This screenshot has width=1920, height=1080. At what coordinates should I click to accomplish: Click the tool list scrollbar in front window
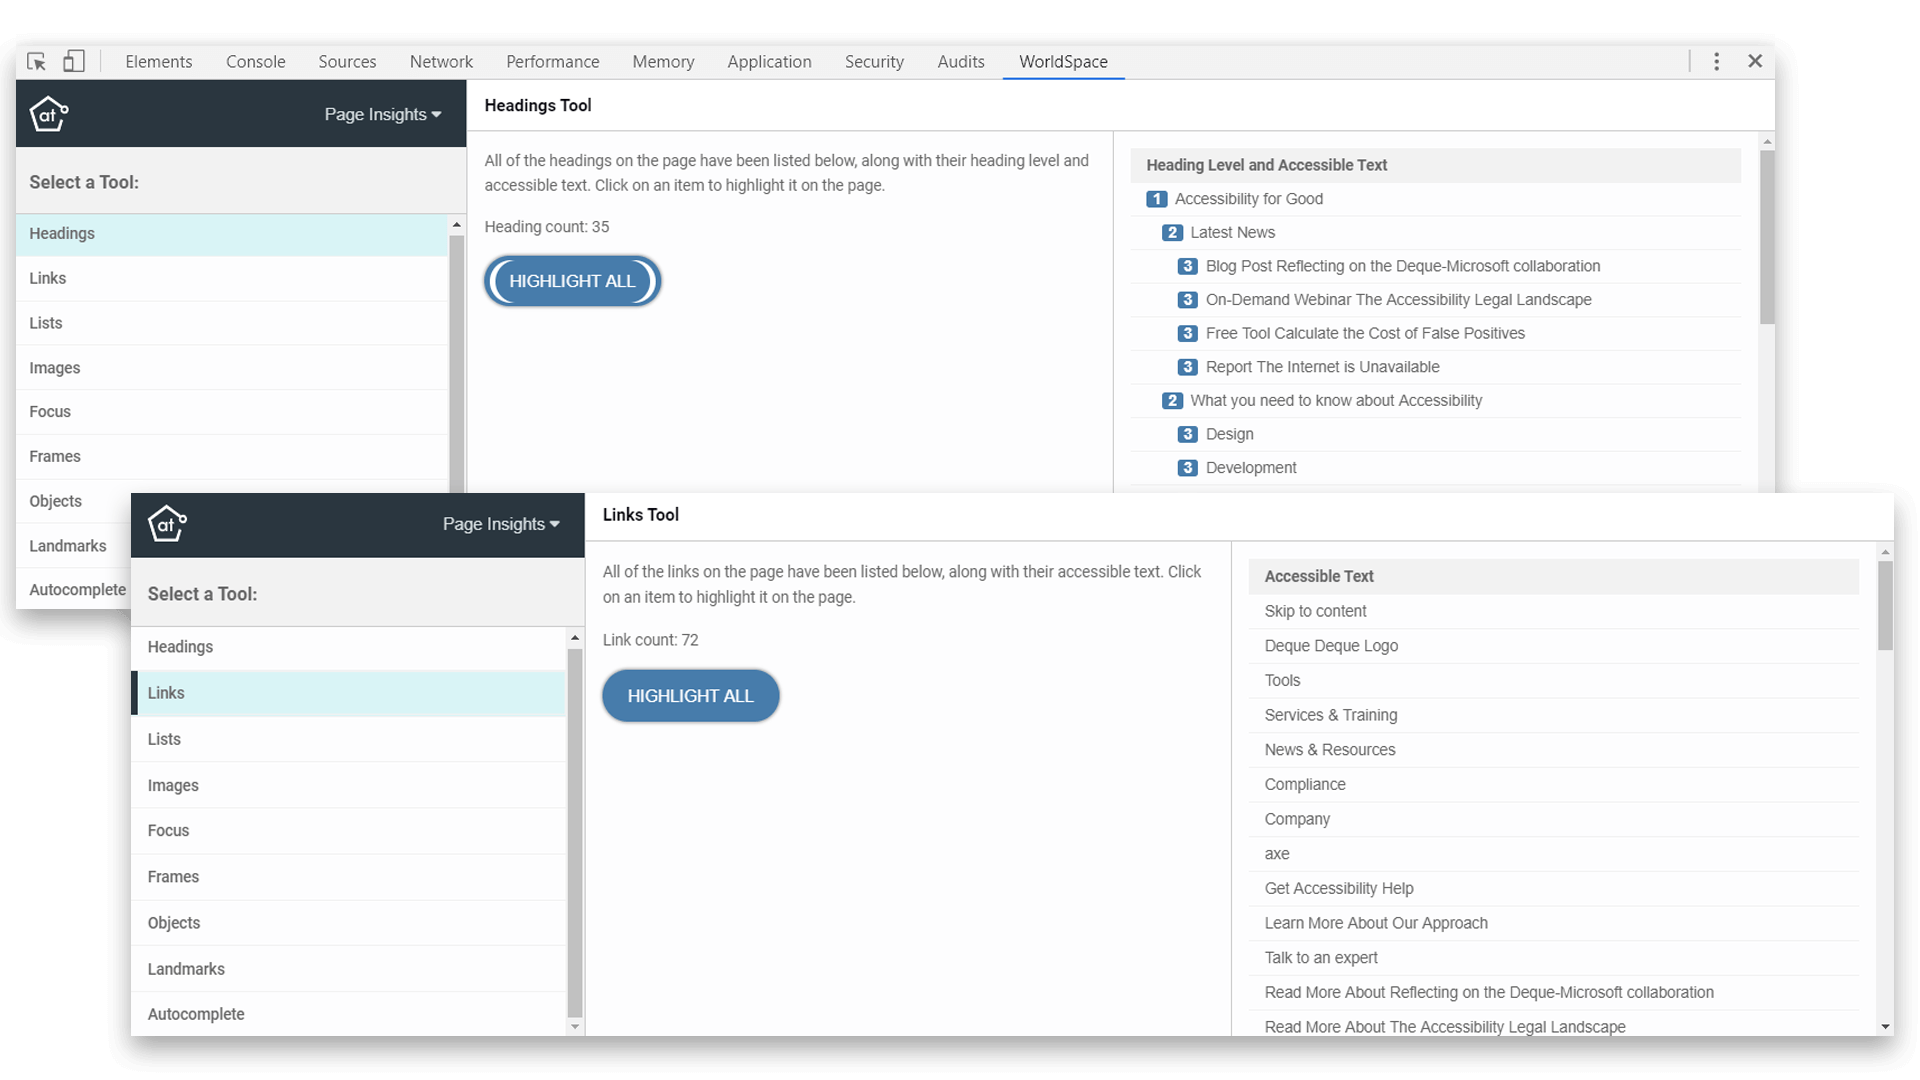click(x=575, y=832)
